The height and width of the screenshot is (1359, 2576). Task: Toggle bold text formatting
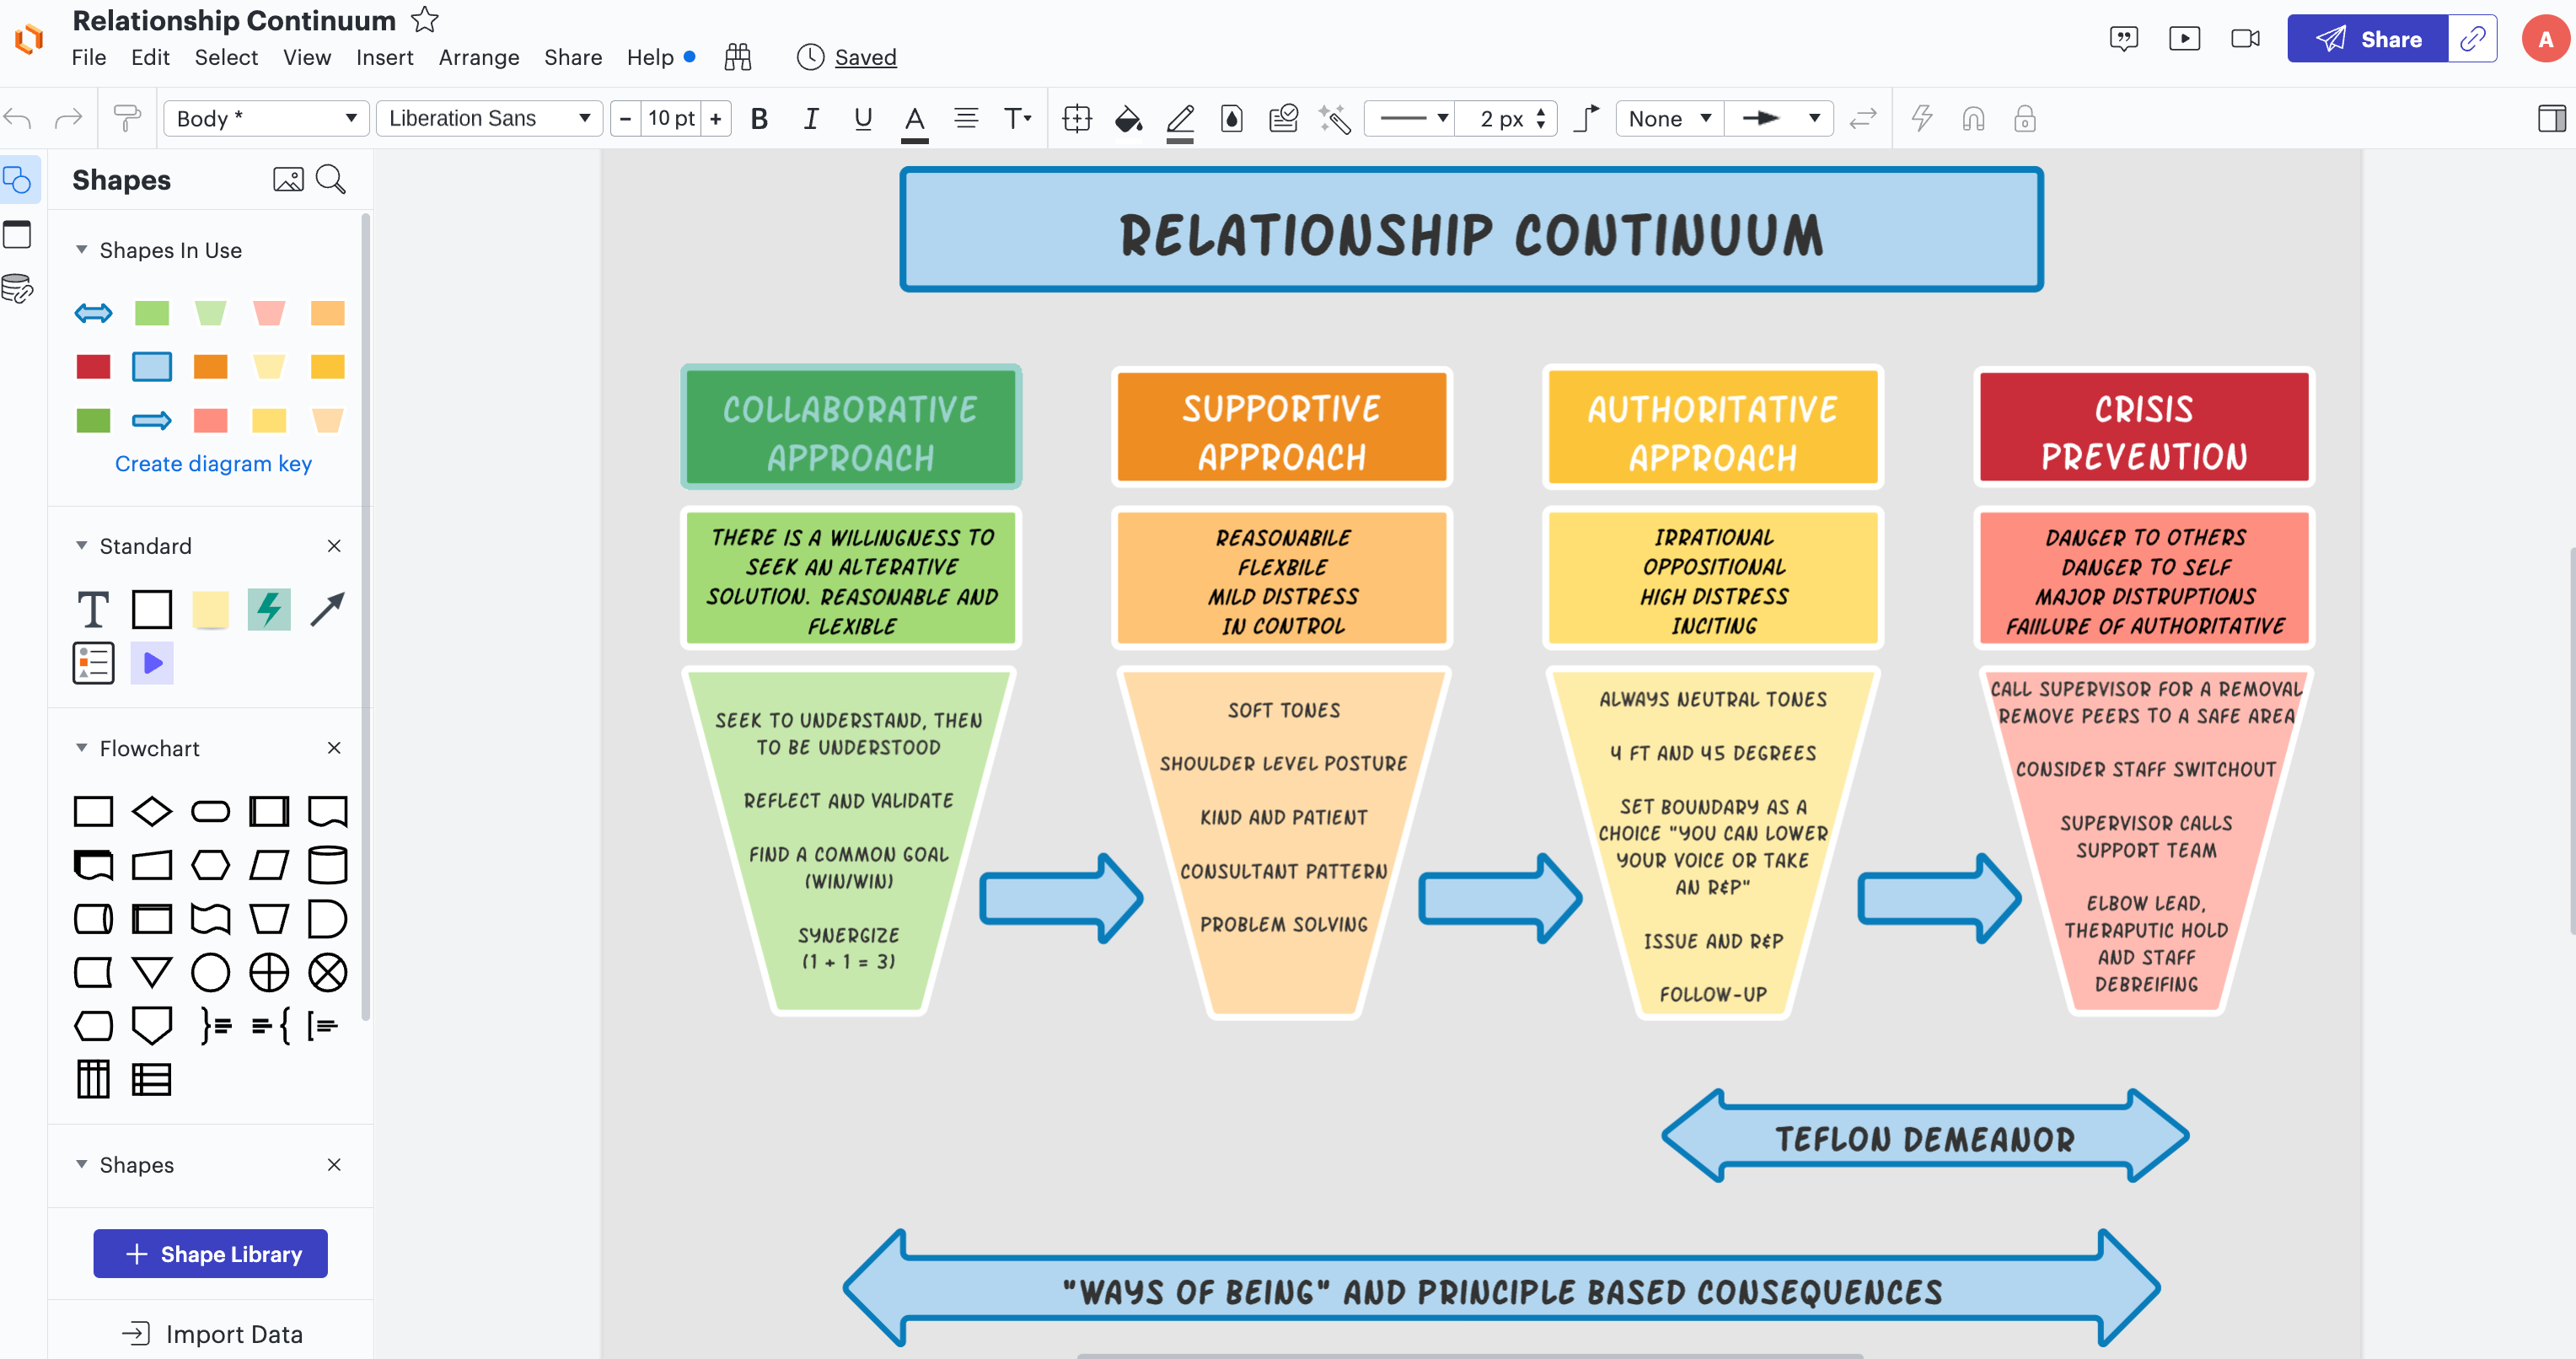(759, 119)
